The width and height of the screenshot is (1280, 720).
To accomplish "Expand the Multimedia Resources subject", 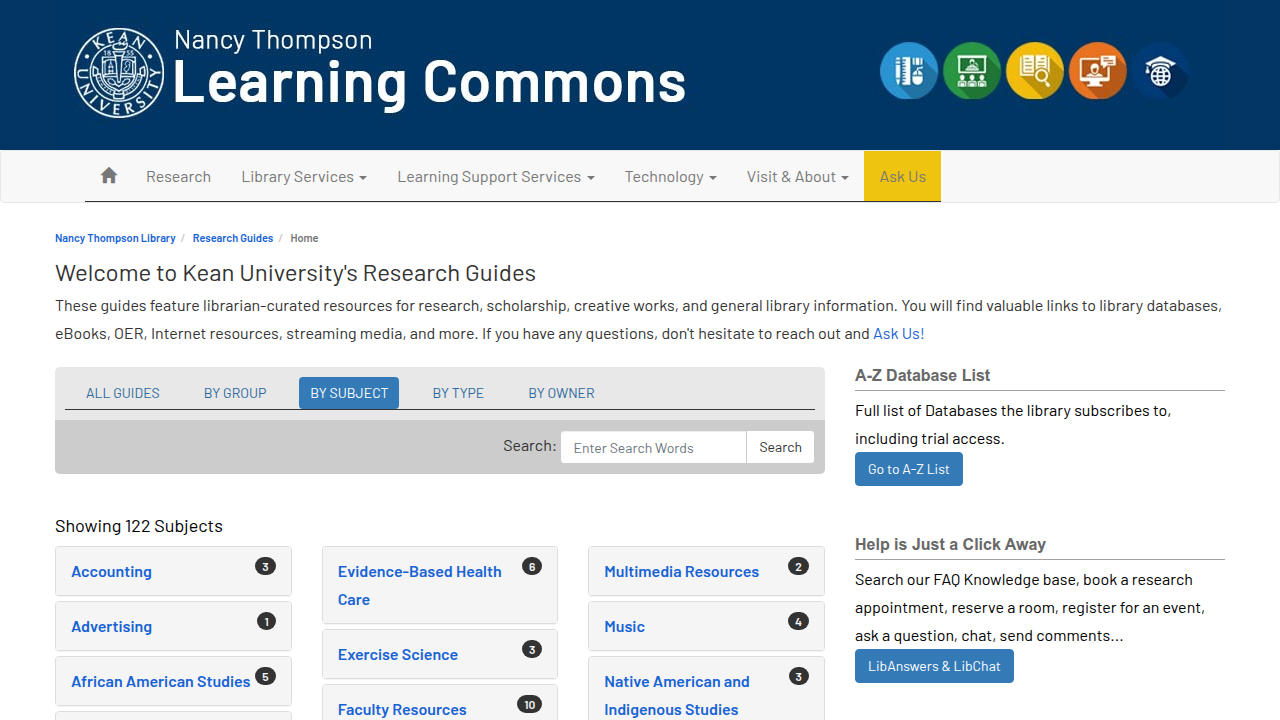I will 706,571.
